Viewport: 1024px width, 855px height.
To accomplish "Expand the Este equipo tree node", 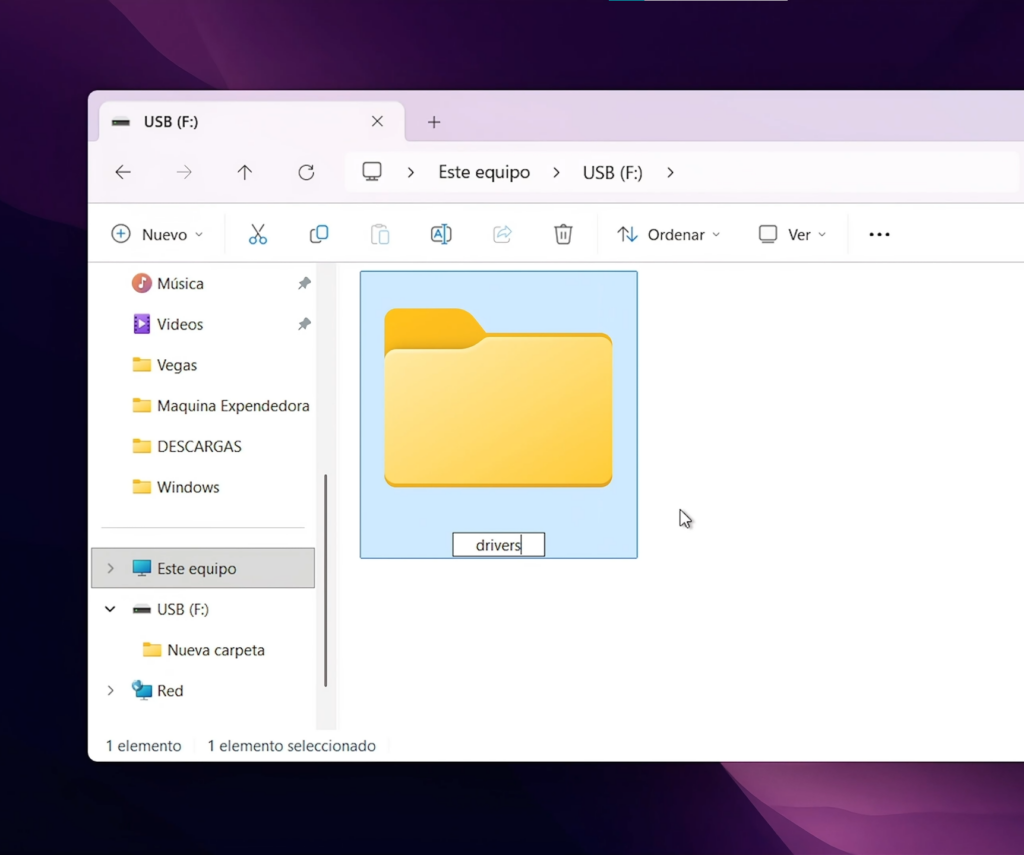I will [x=110, y=568].
